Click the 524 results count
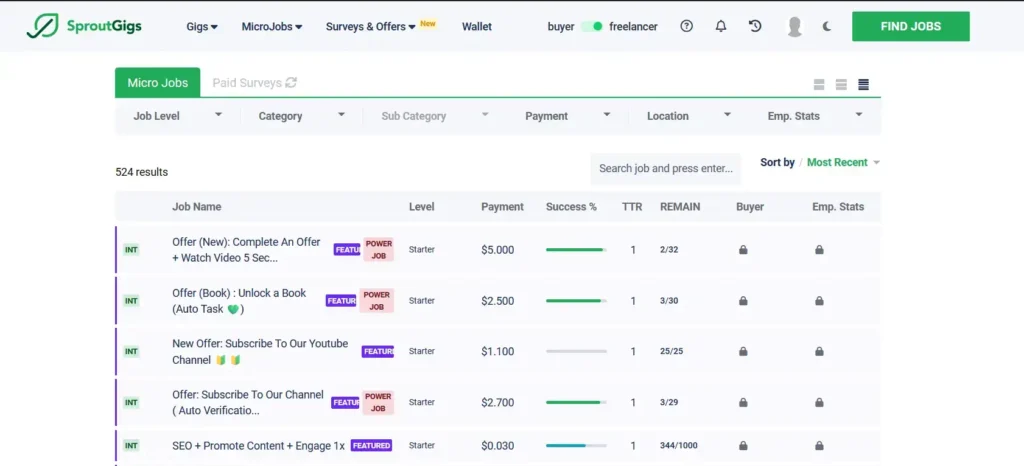This screenshot has width=1024, height=466. [142, 172]
